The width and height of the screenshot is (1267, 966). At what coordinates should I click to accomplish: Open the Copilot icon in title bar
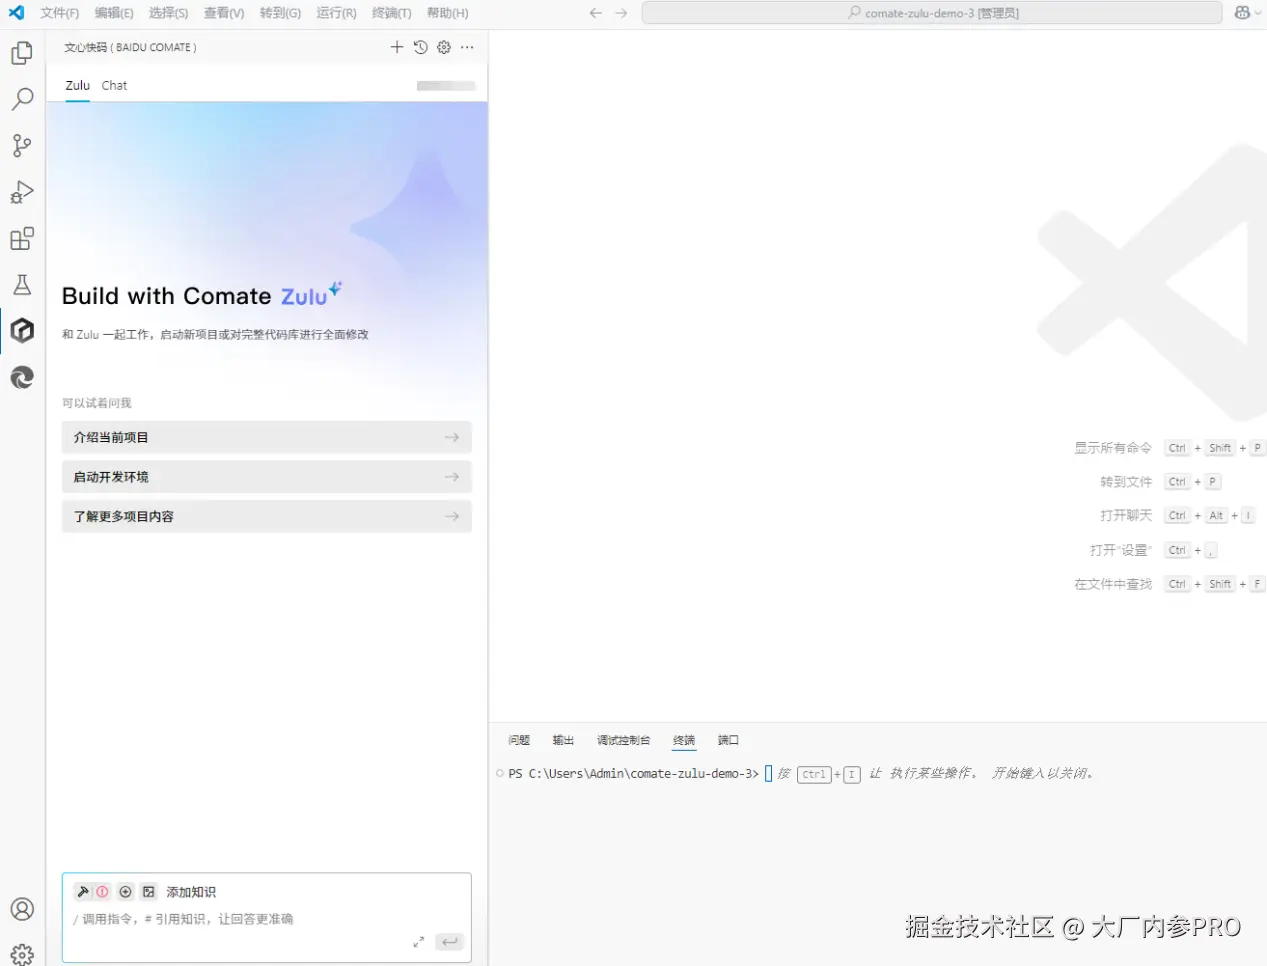[1242, 13]
